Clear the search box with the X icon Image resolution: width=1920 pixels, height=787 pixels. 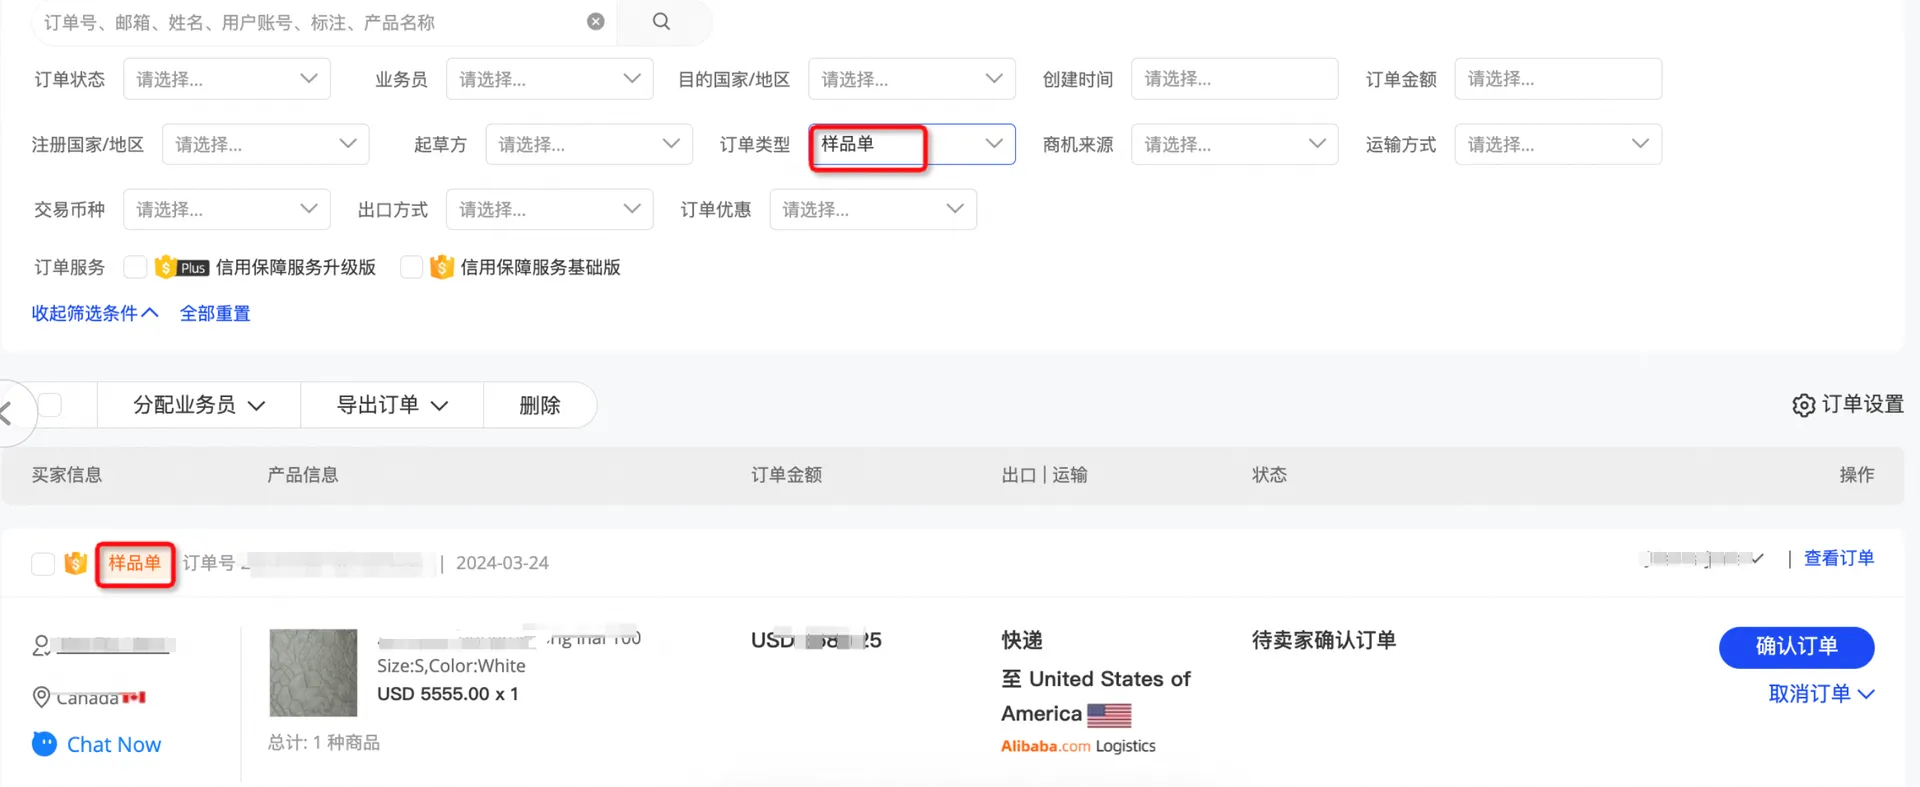596,21
